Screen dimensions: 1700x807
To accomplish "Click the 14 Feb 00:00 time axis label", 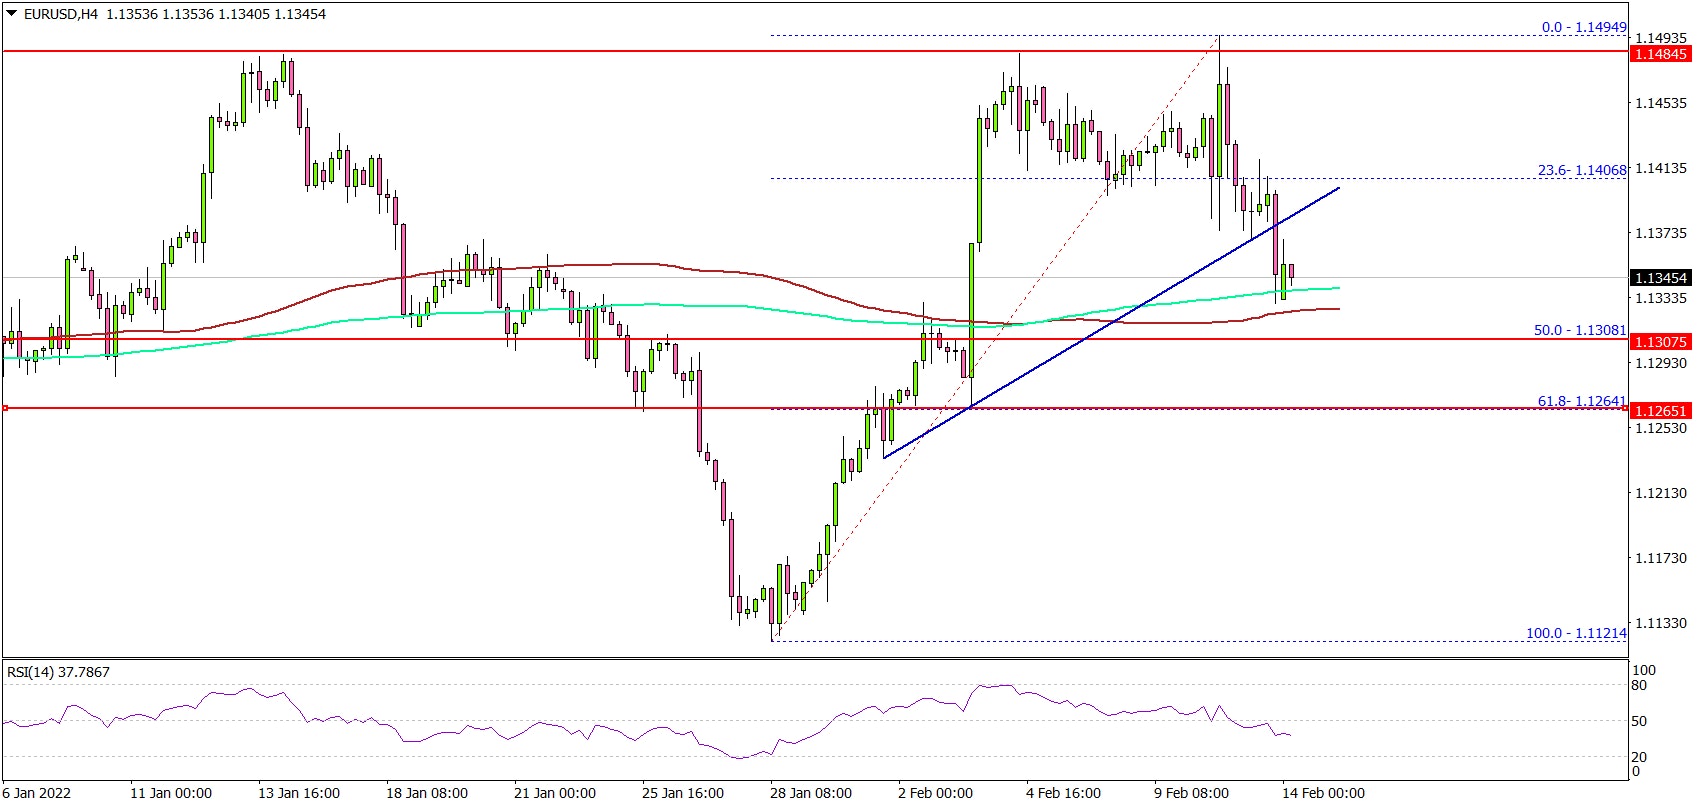I will pos(1323,793).
